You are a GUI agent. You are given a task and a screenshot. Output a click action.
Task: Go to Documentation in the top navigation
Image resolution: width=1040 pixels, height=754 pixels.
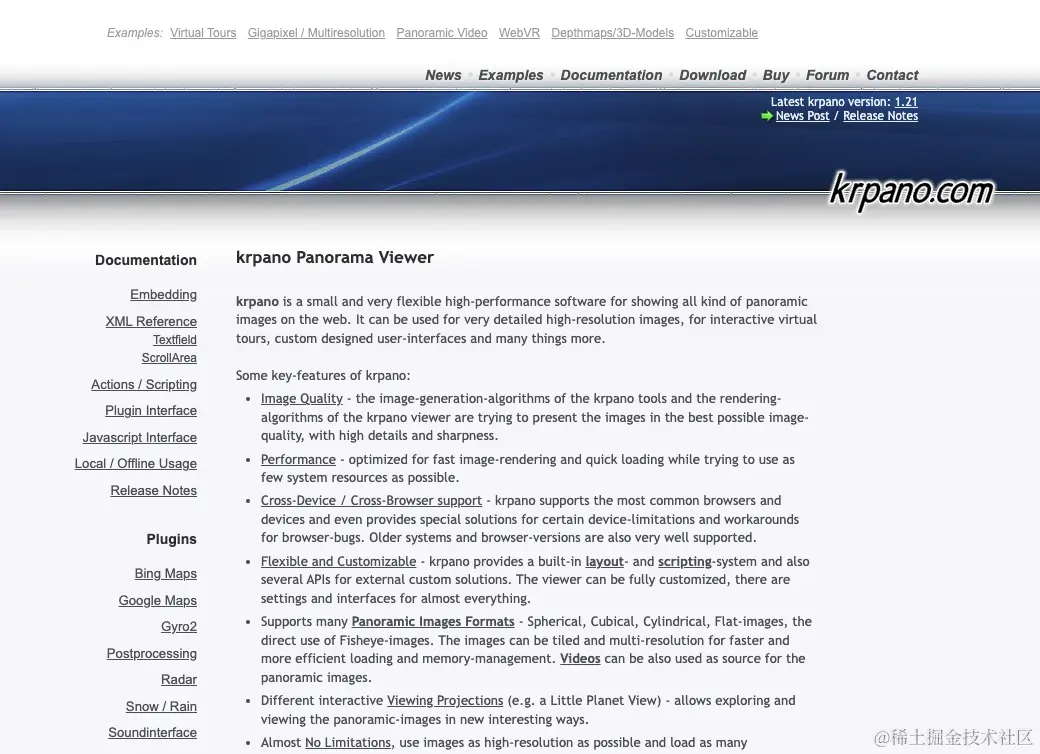(x=611, y=76)
